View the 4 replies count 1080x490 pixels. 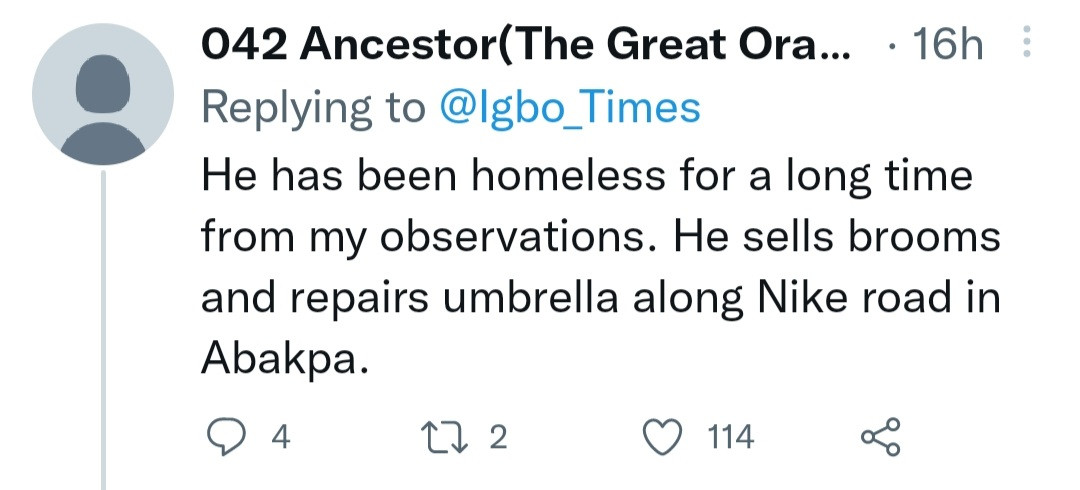[x=280, y=437]
